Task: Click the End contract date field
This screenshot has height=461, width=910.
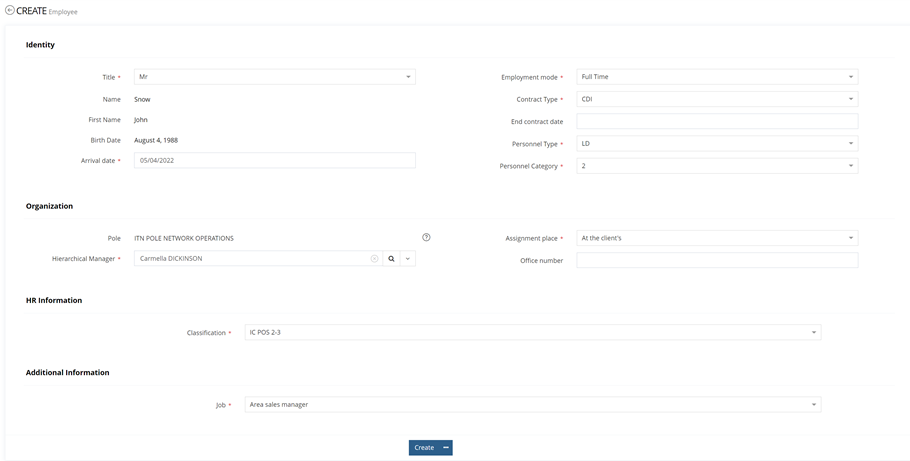Action: [716, 122]
